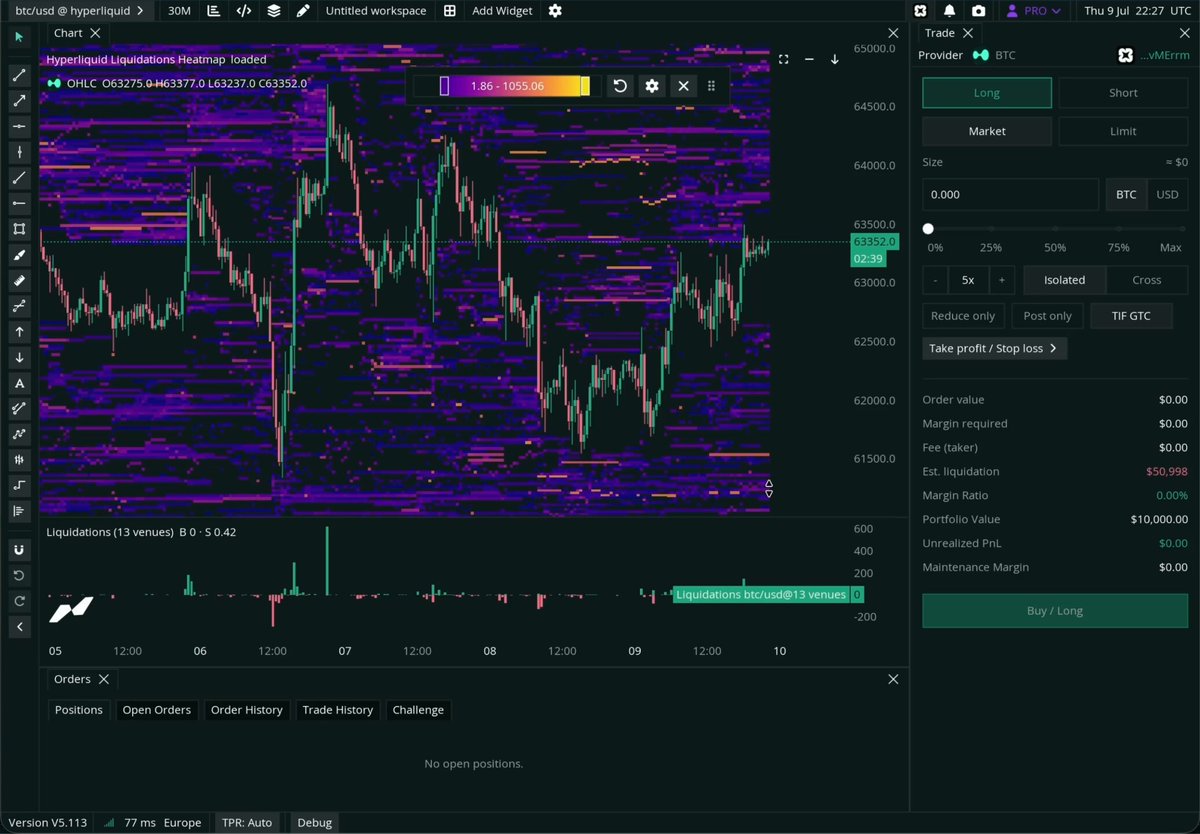Open the 30M timeframe selector
The image size is (1200, 834).
coord(180,11)
